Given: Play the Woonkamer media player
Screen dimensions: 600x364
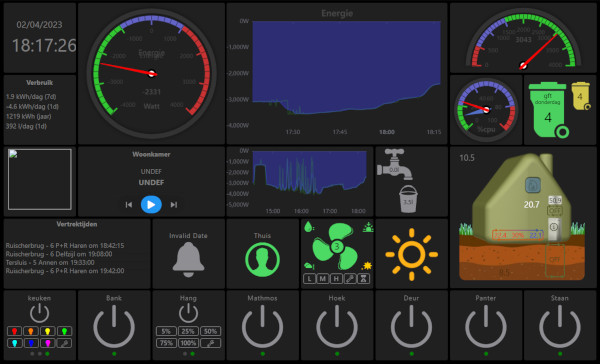Looking at the screenshot, I should click(151, 205).
